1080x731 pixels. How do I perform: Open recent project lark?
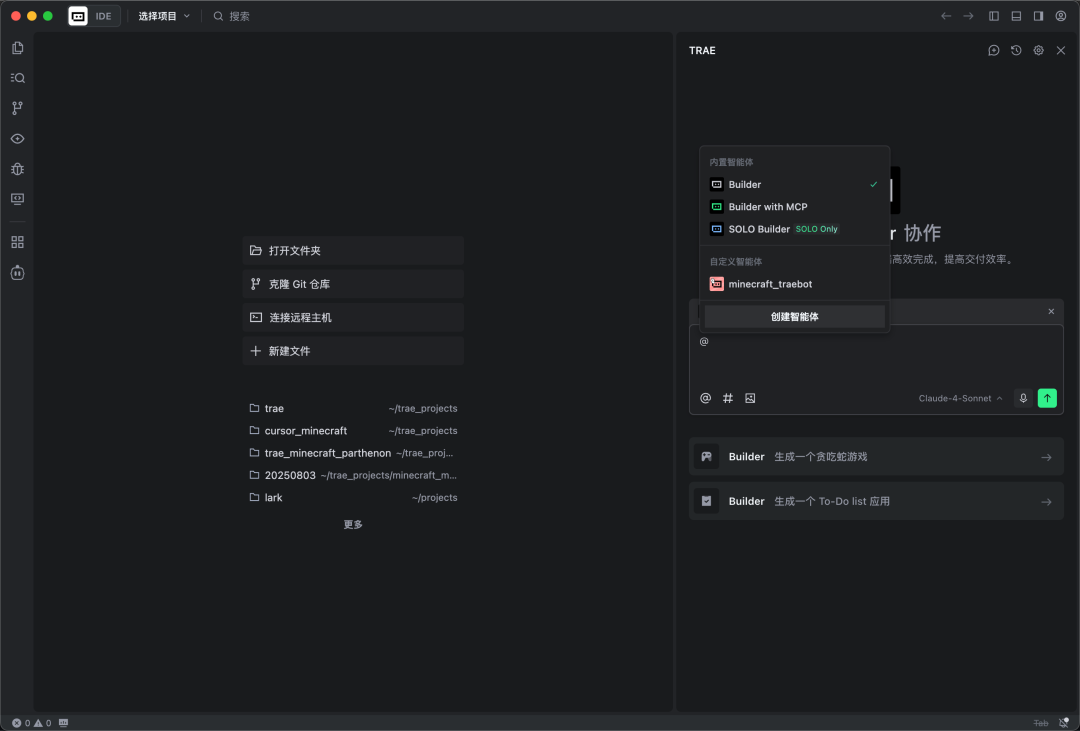tap(353, 497)
